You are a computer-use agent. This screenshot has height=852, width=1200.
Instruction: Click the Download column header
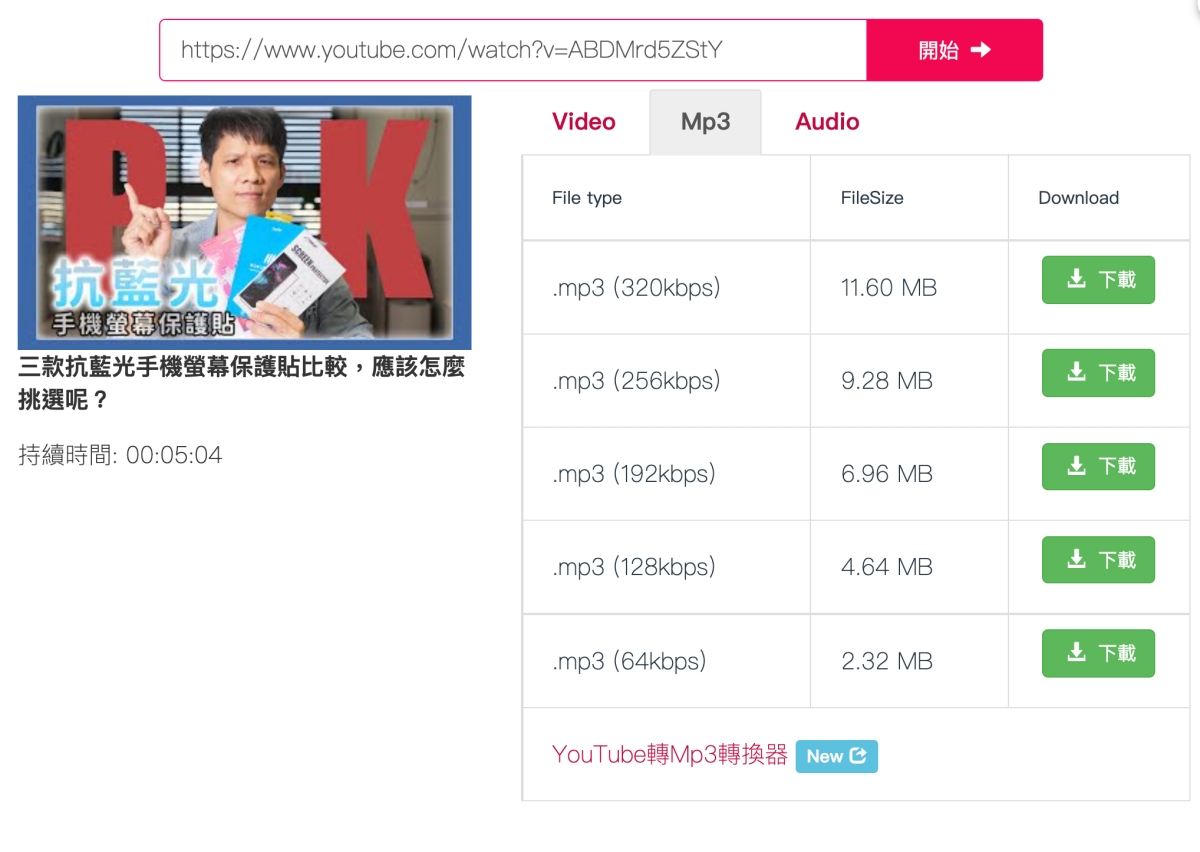point(1078,198)
